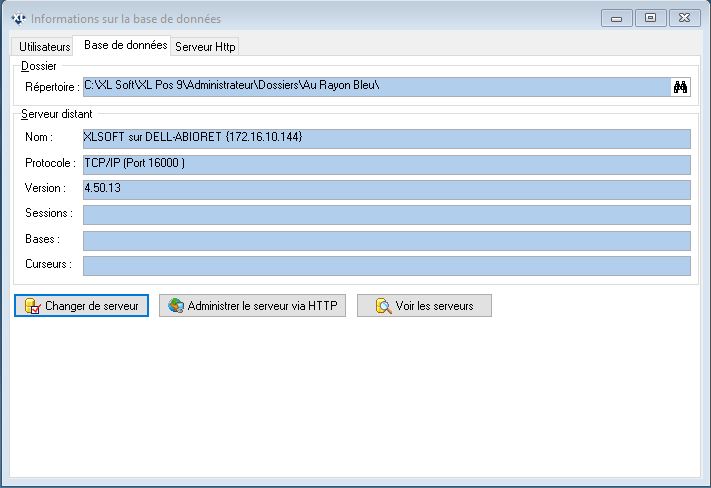The height and width of the screenshot is (488, 711).
Task: Click the binoculars browse icon beside Répertoire
Action: point(680,88)
